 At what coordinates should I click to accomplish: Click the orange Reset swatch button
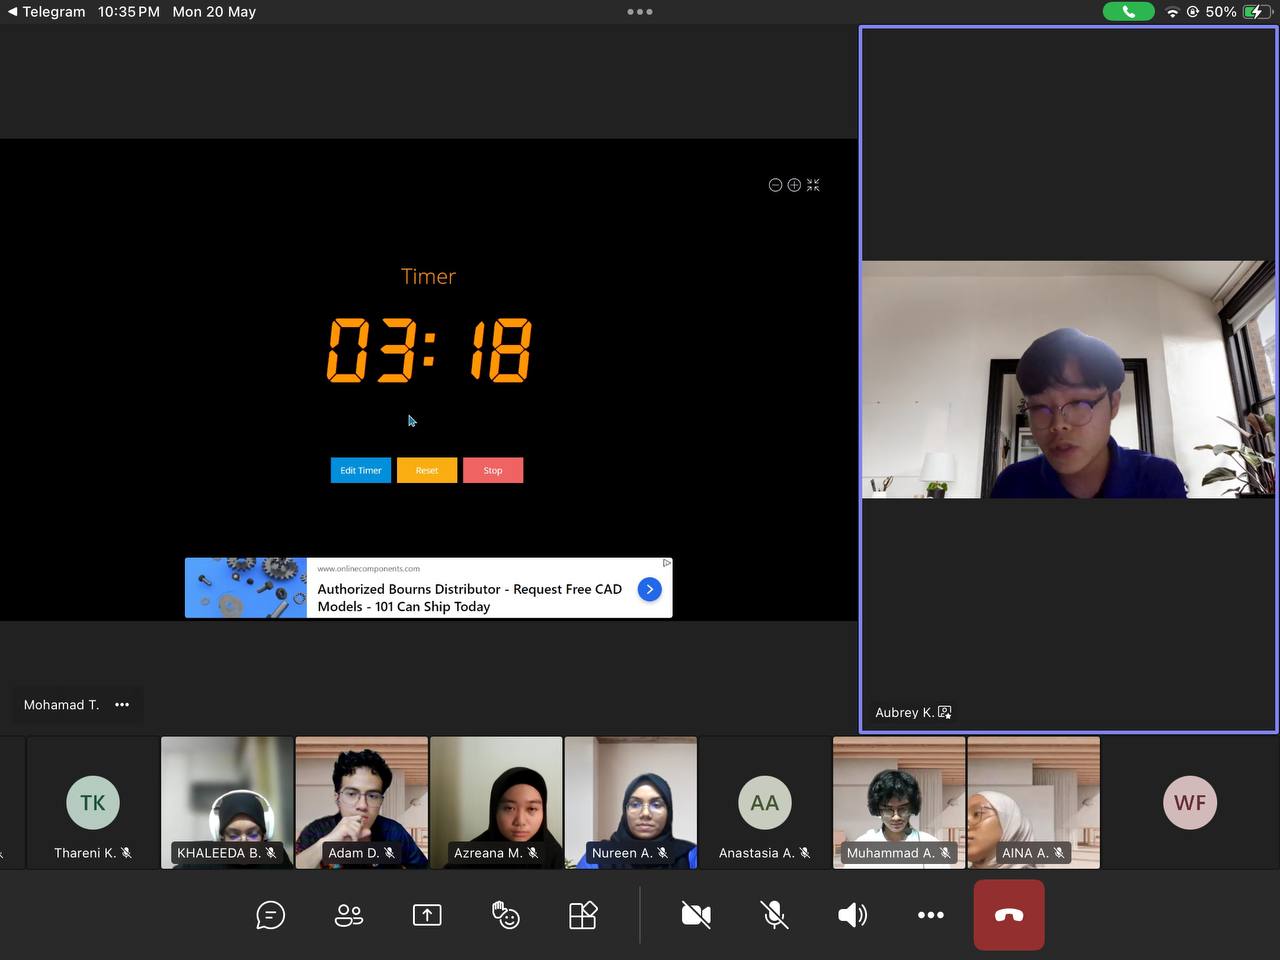click(427, 470)
